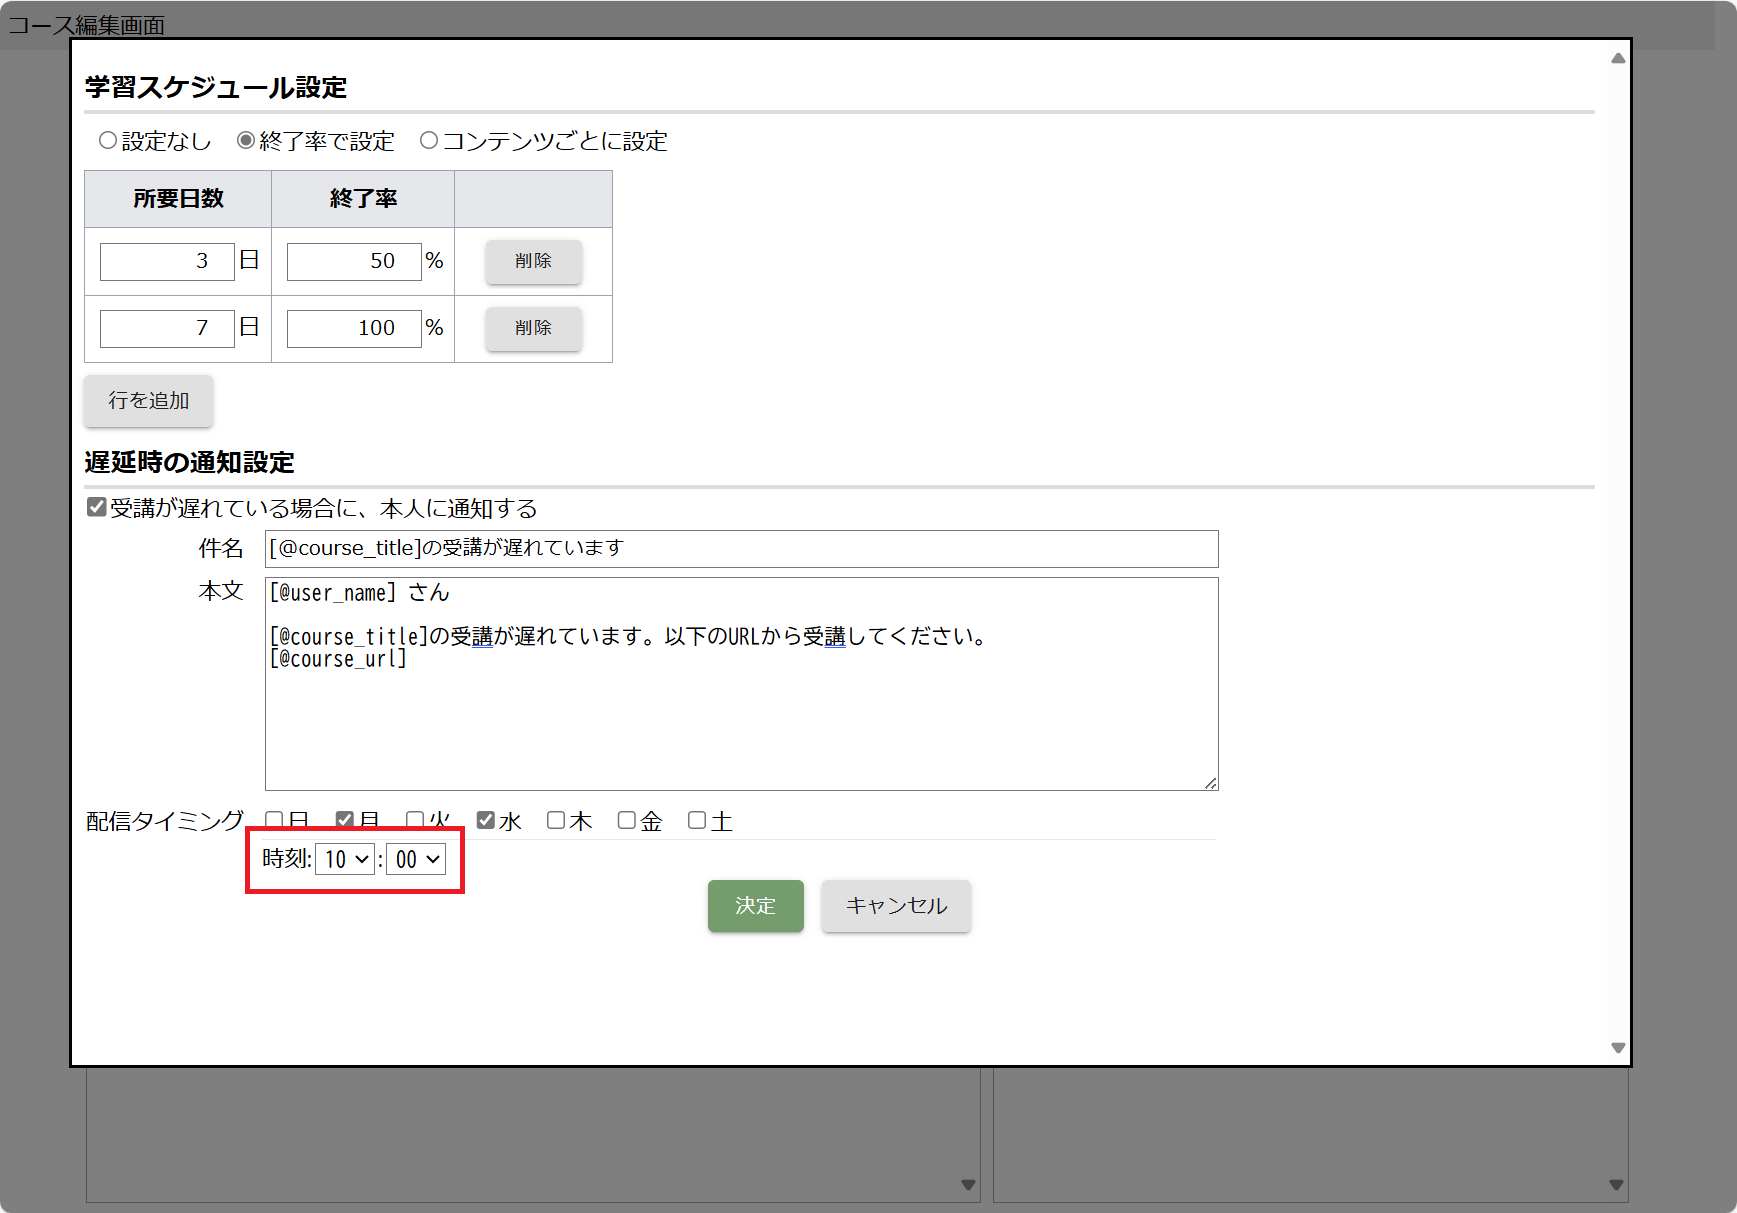Open the hour dropdown showing 10
This screenshot has height=1213, width=1737.
(345, 859)
